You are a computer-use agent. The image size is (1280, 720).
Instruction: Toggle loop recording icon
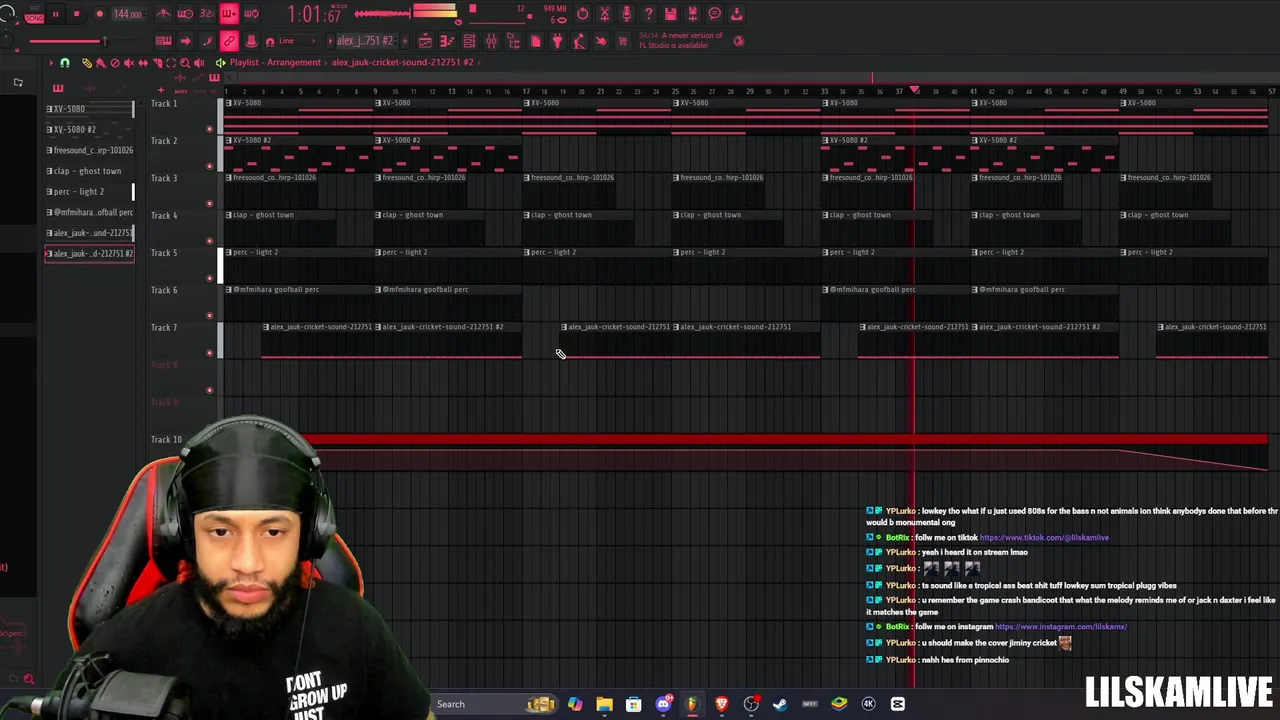point(251,14)
